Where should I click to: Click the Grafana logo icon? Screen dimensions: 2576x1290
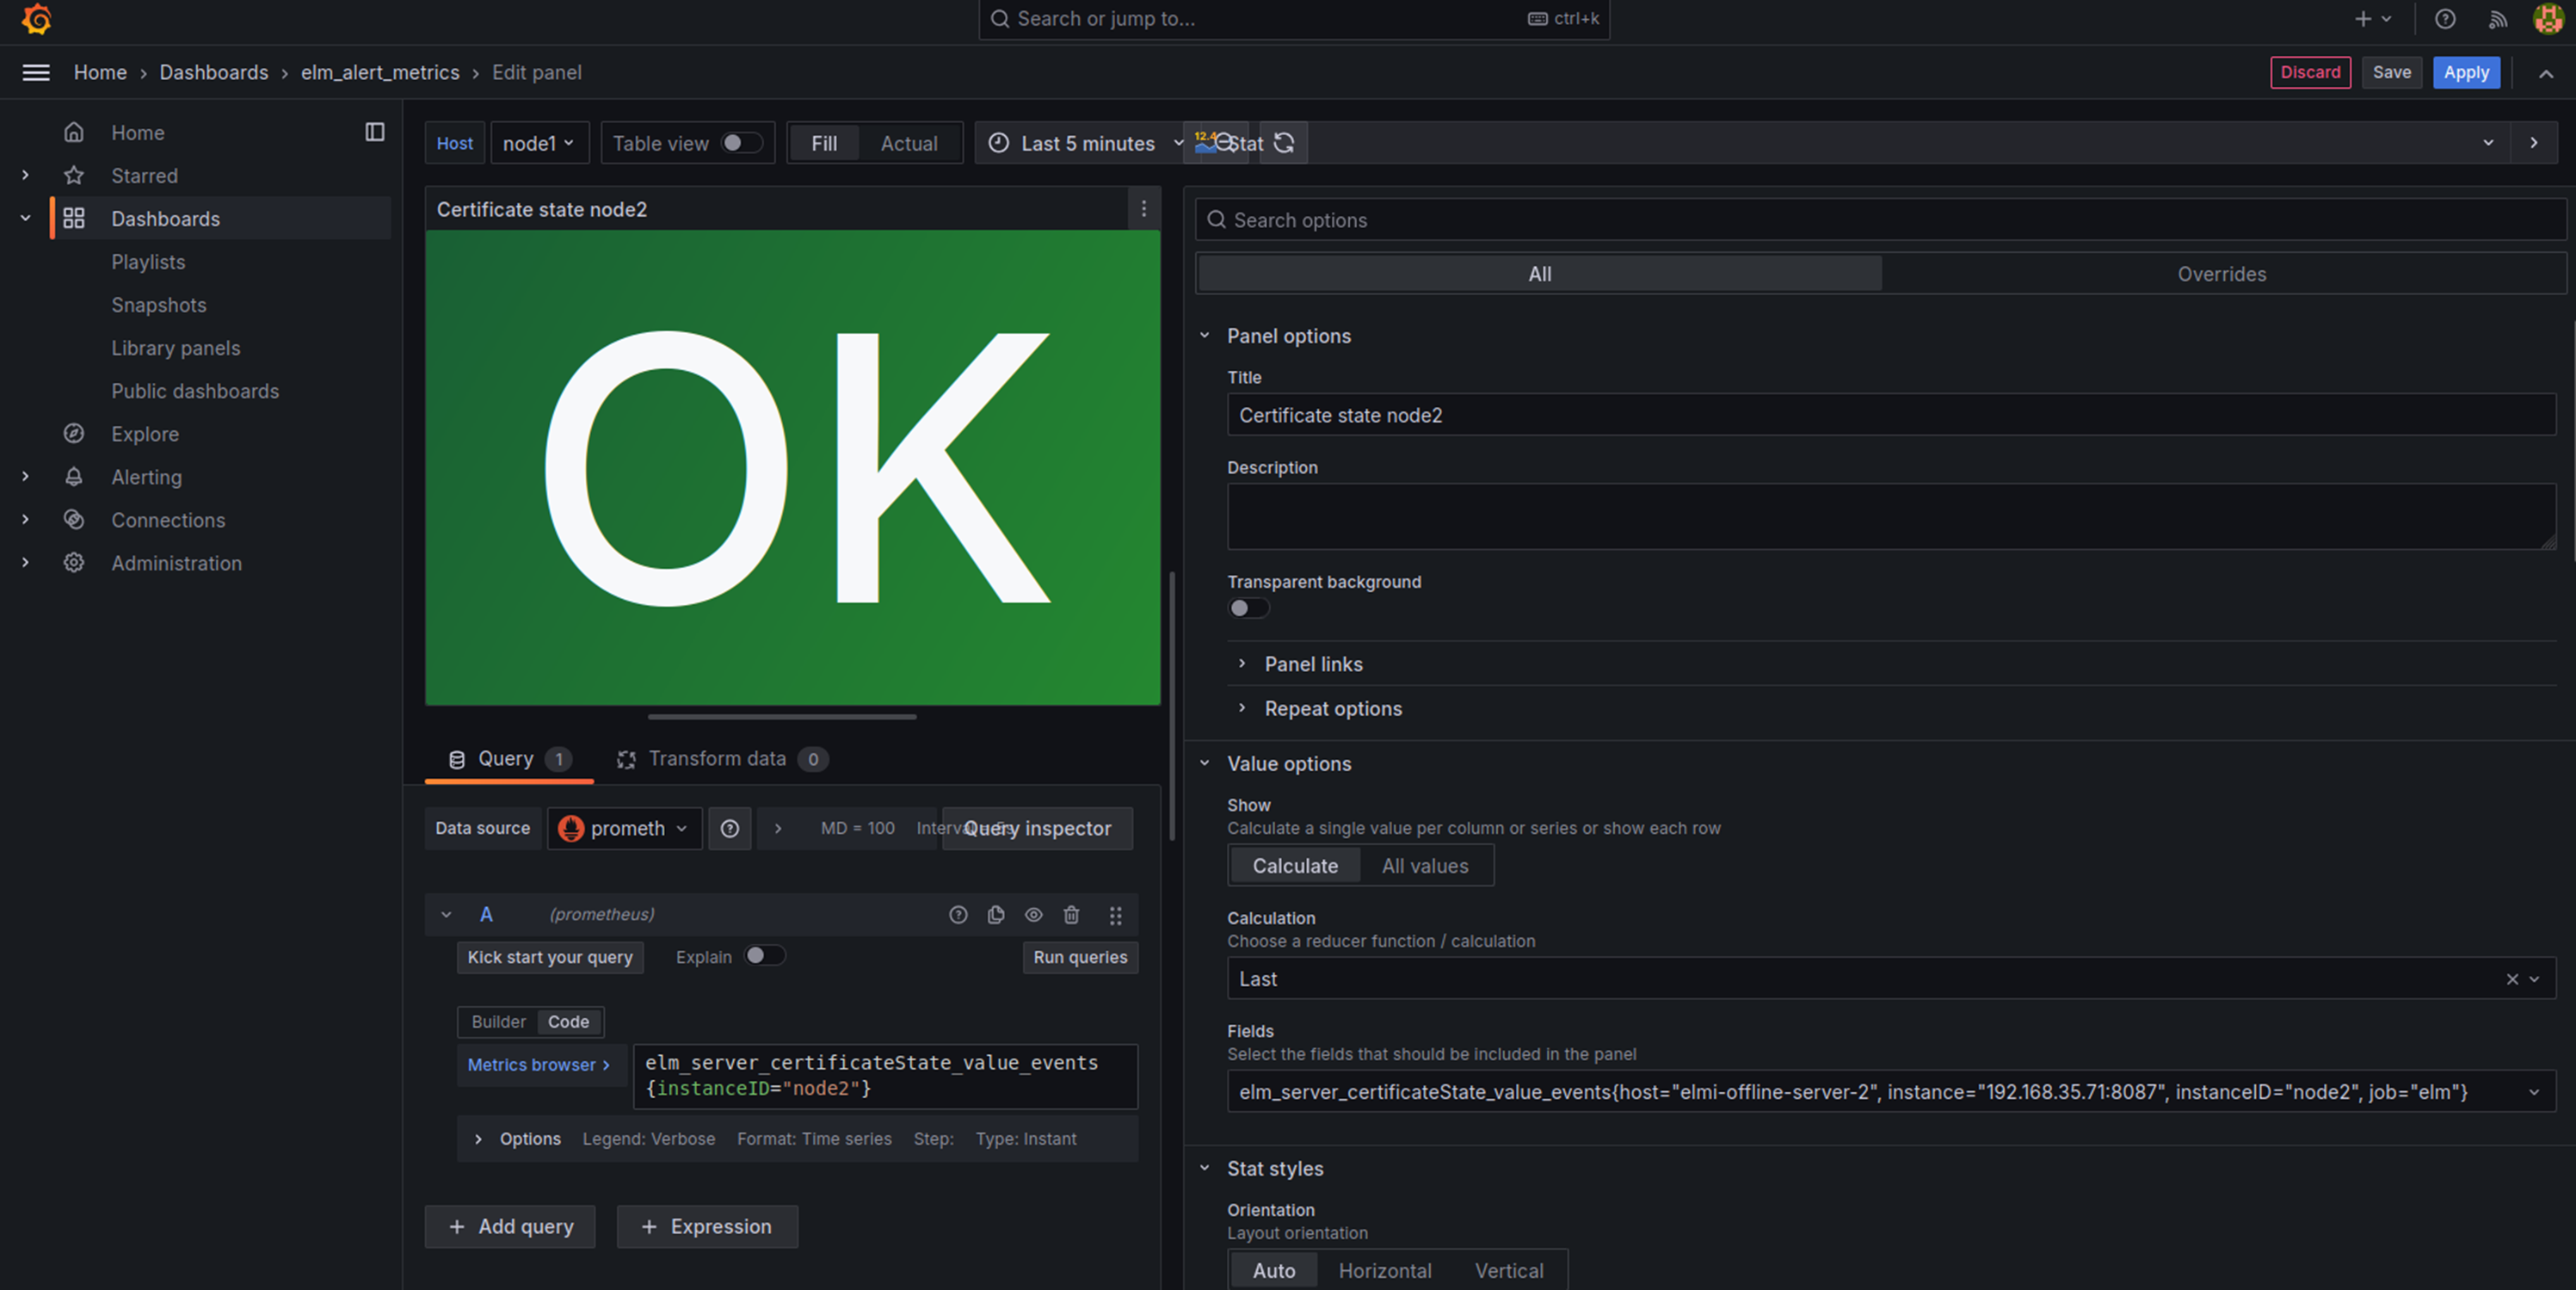click(x=37, y=19)
